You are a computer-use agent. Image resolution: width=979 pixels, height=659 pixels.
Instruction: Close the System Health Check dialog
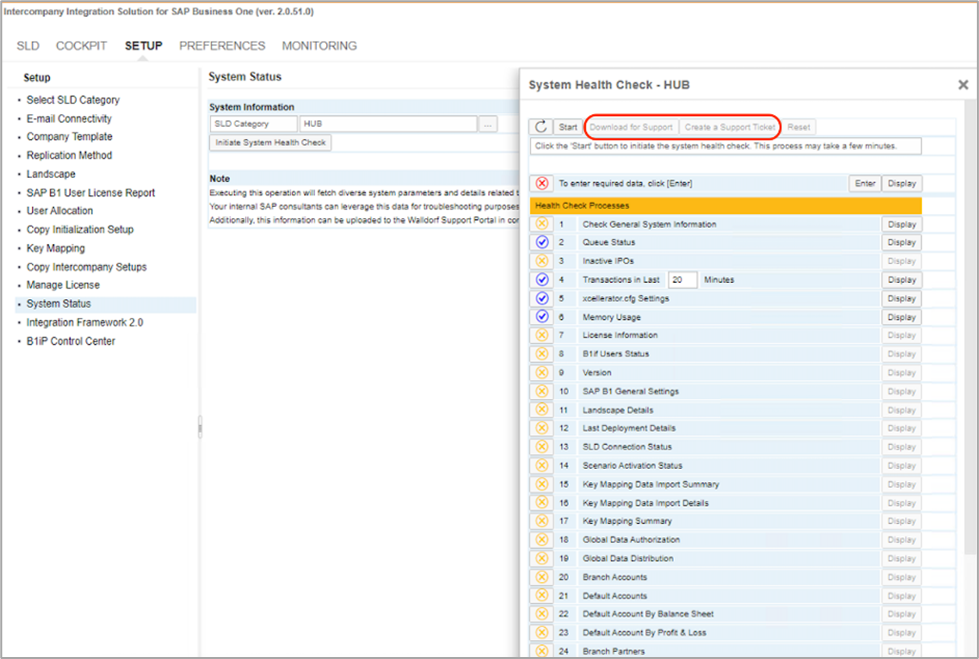[x=963, y=86]
